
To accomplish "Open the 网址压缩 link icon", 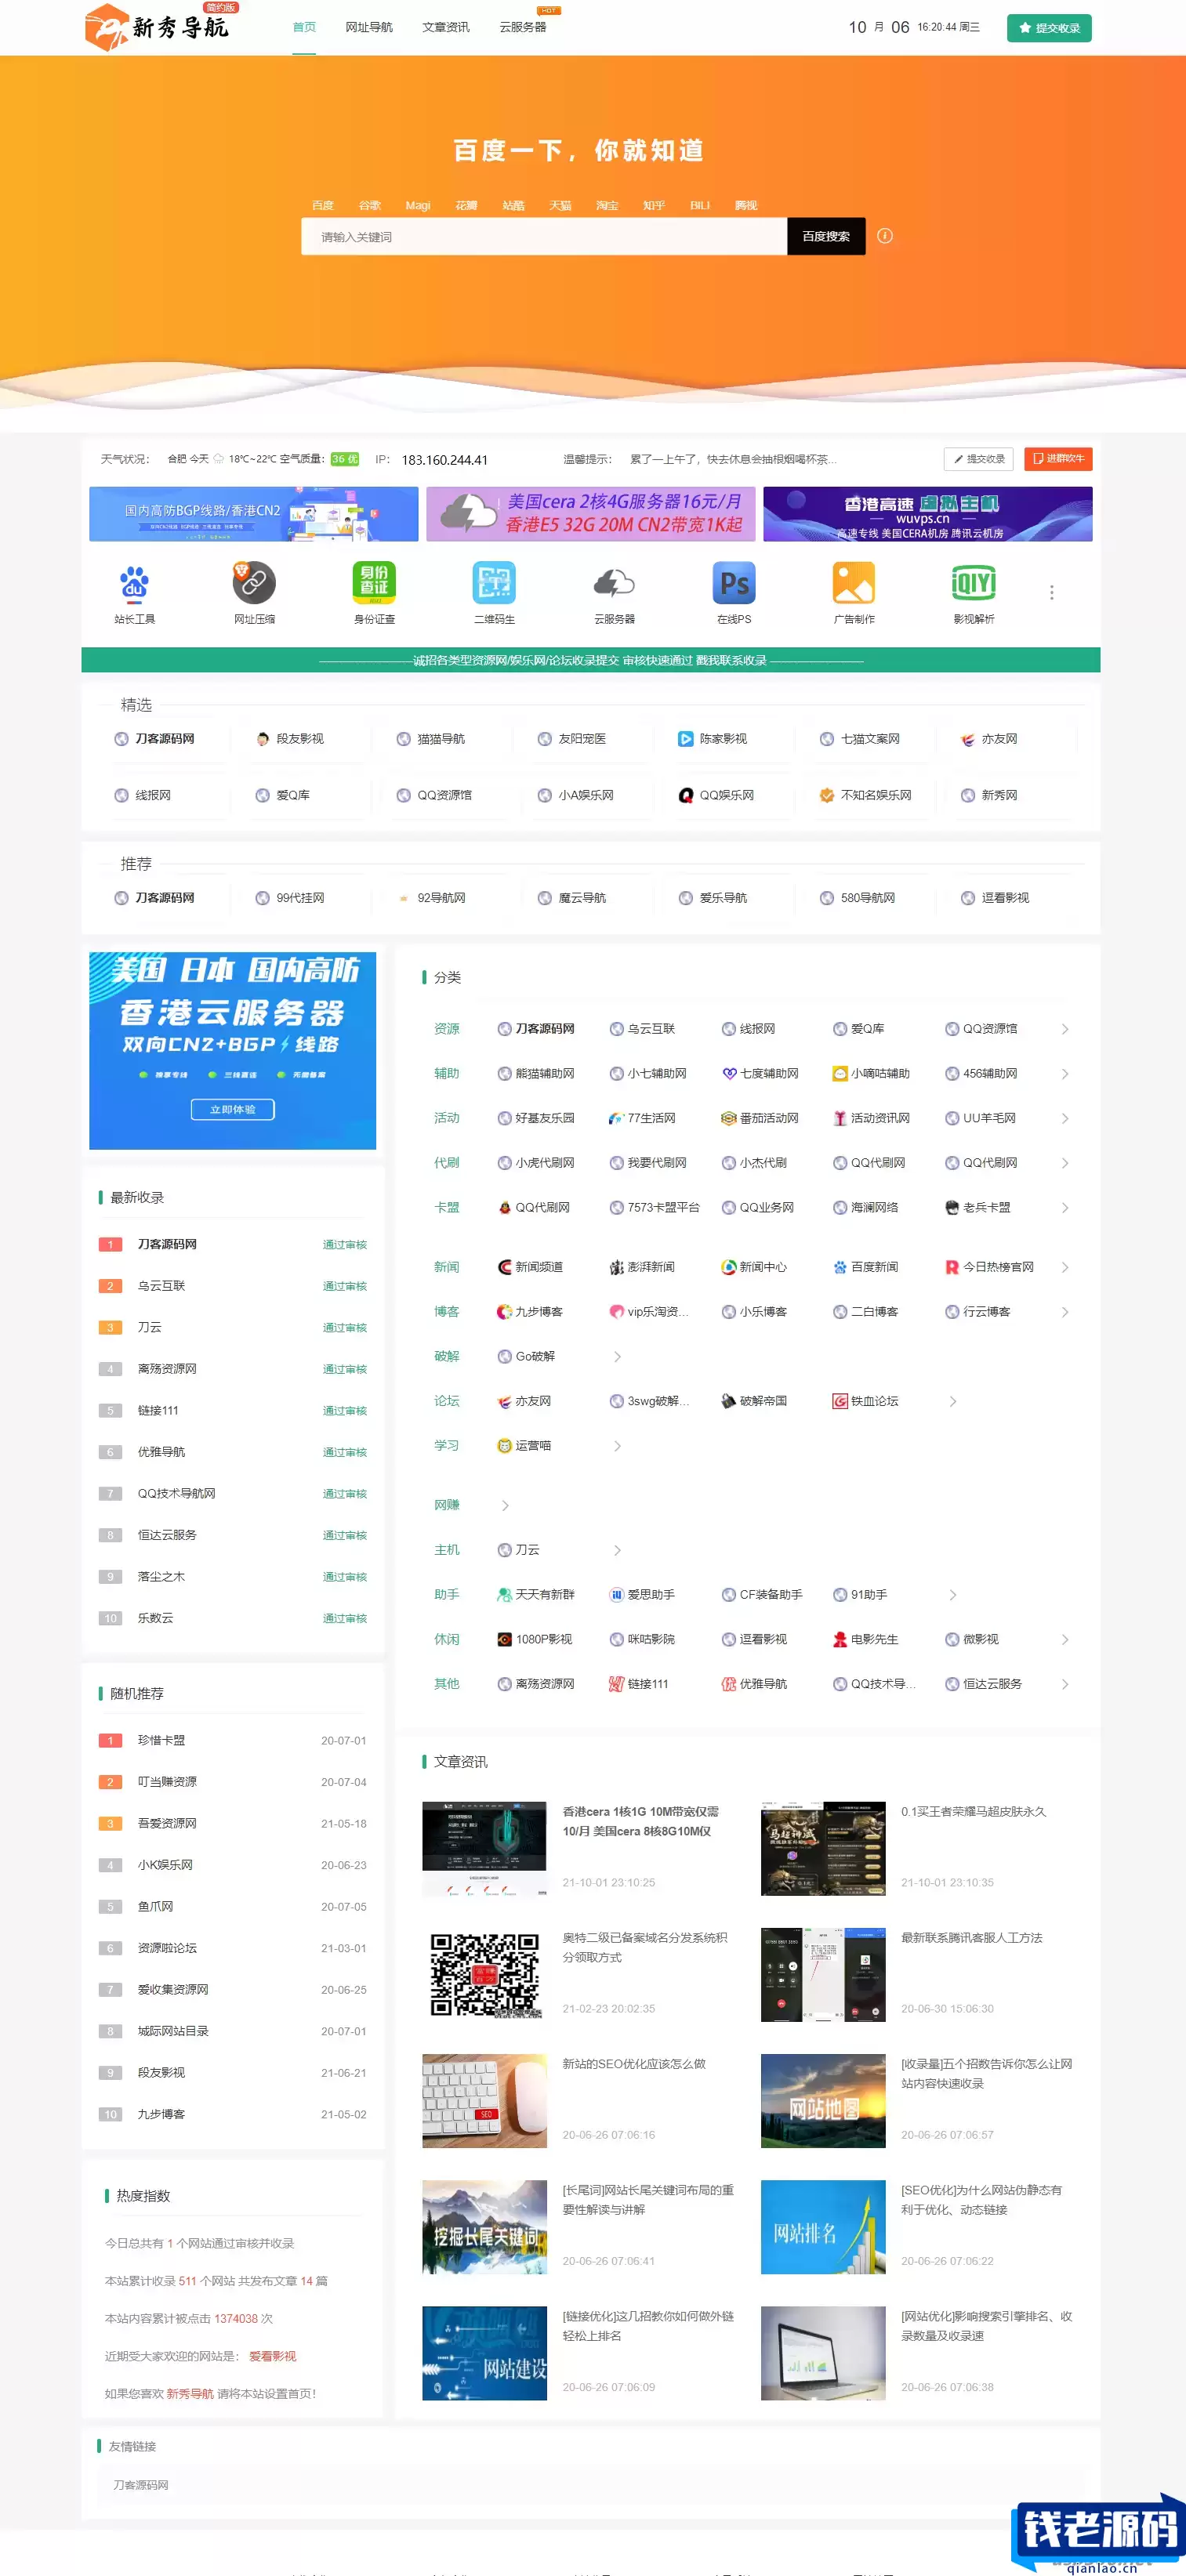I will tap(254, 583).
